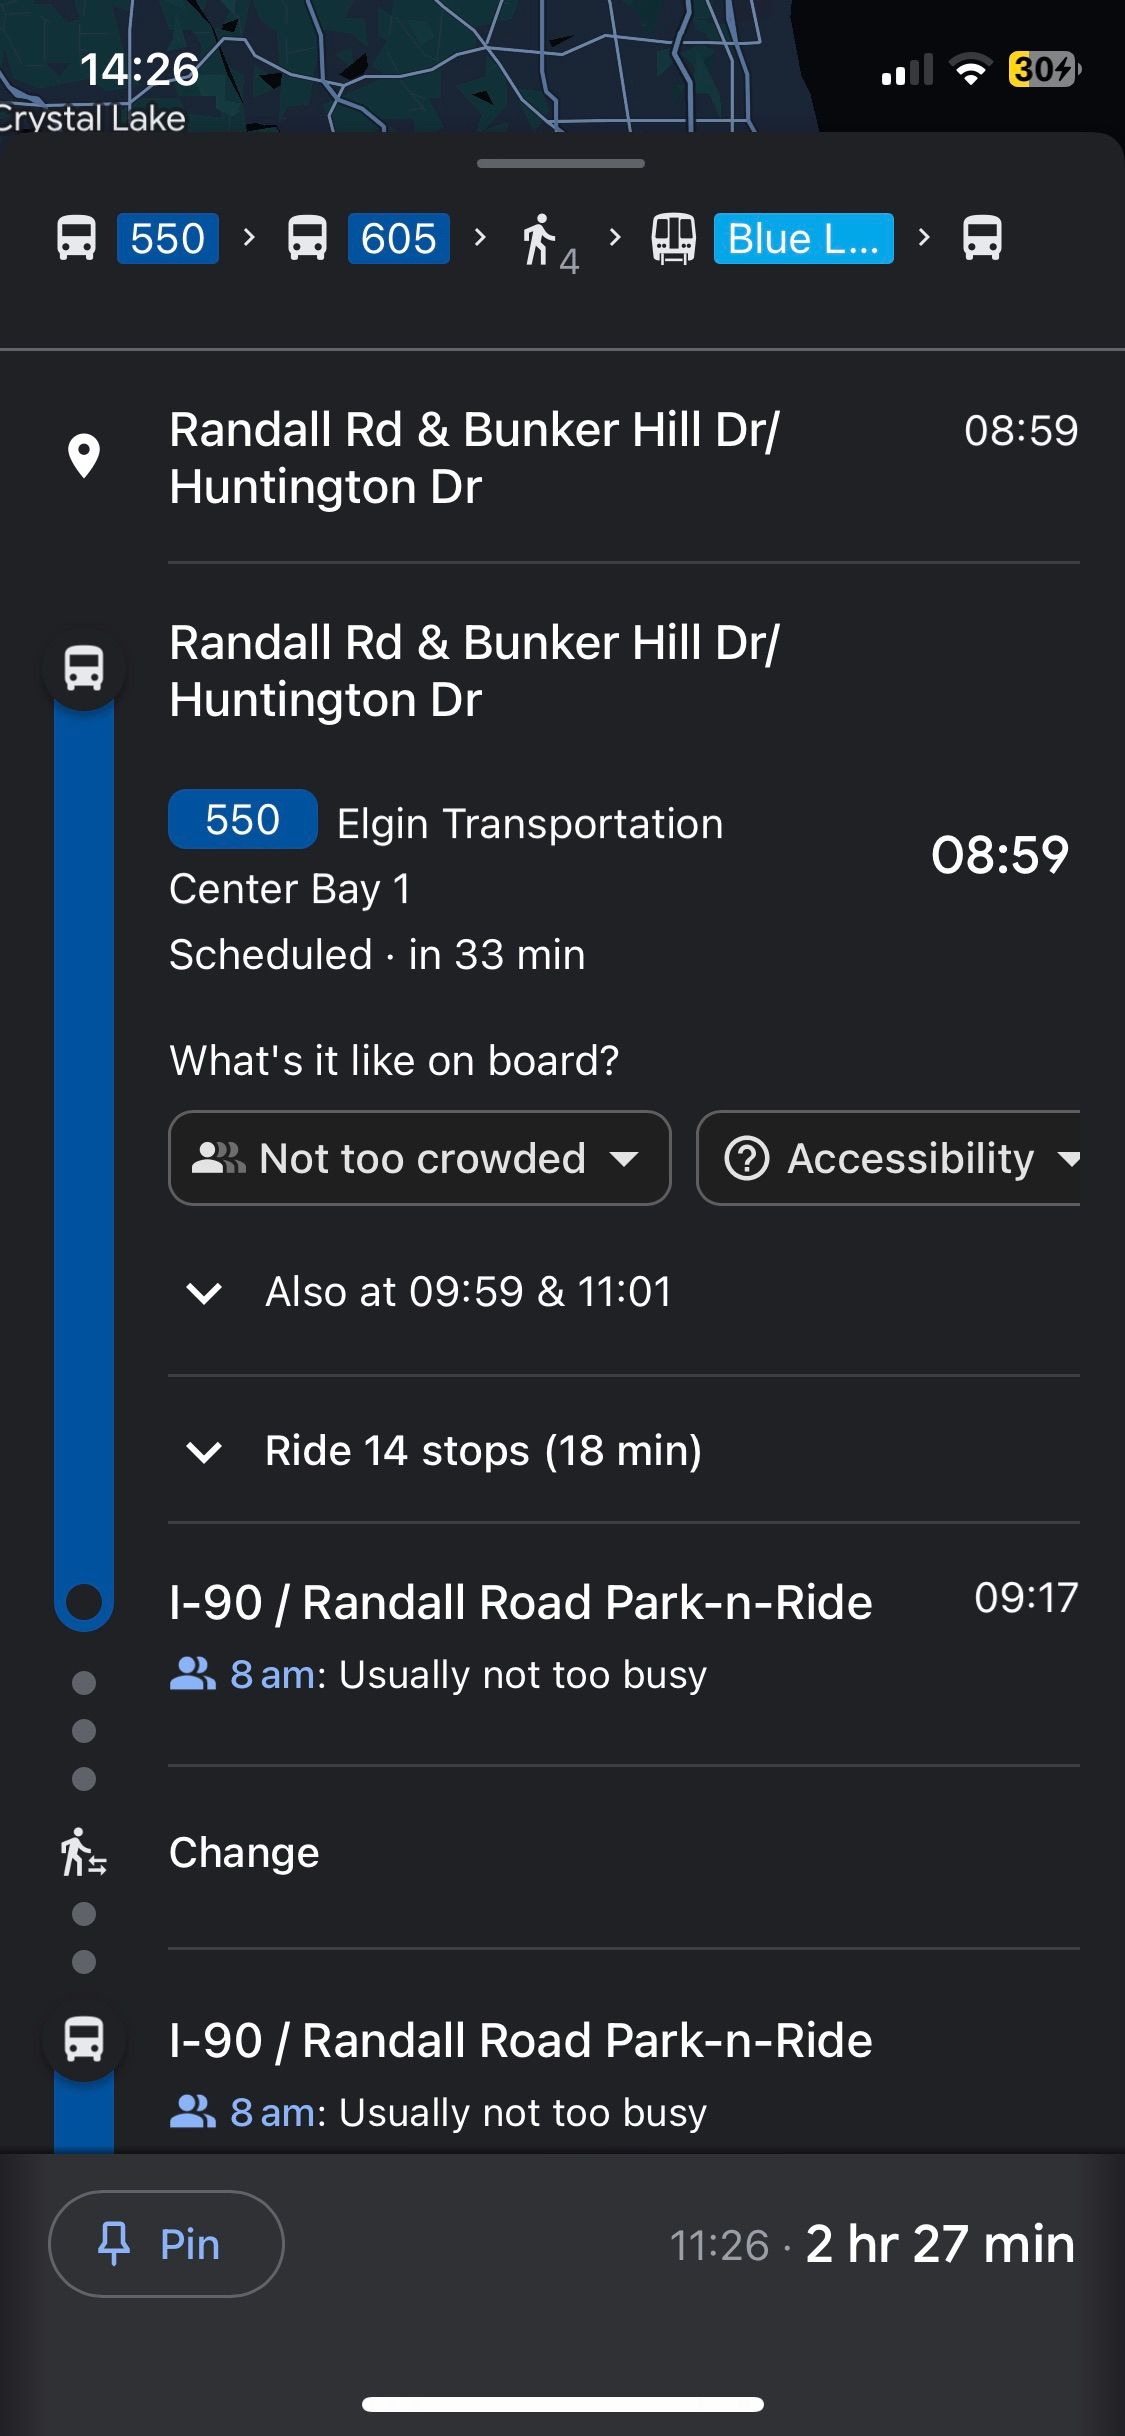This screenshot has height=2436, width=1125.
Task: Tap the starting point Randall Rd & Bunker Hill row
Action: pyautogui.click(x=475, y=458)
